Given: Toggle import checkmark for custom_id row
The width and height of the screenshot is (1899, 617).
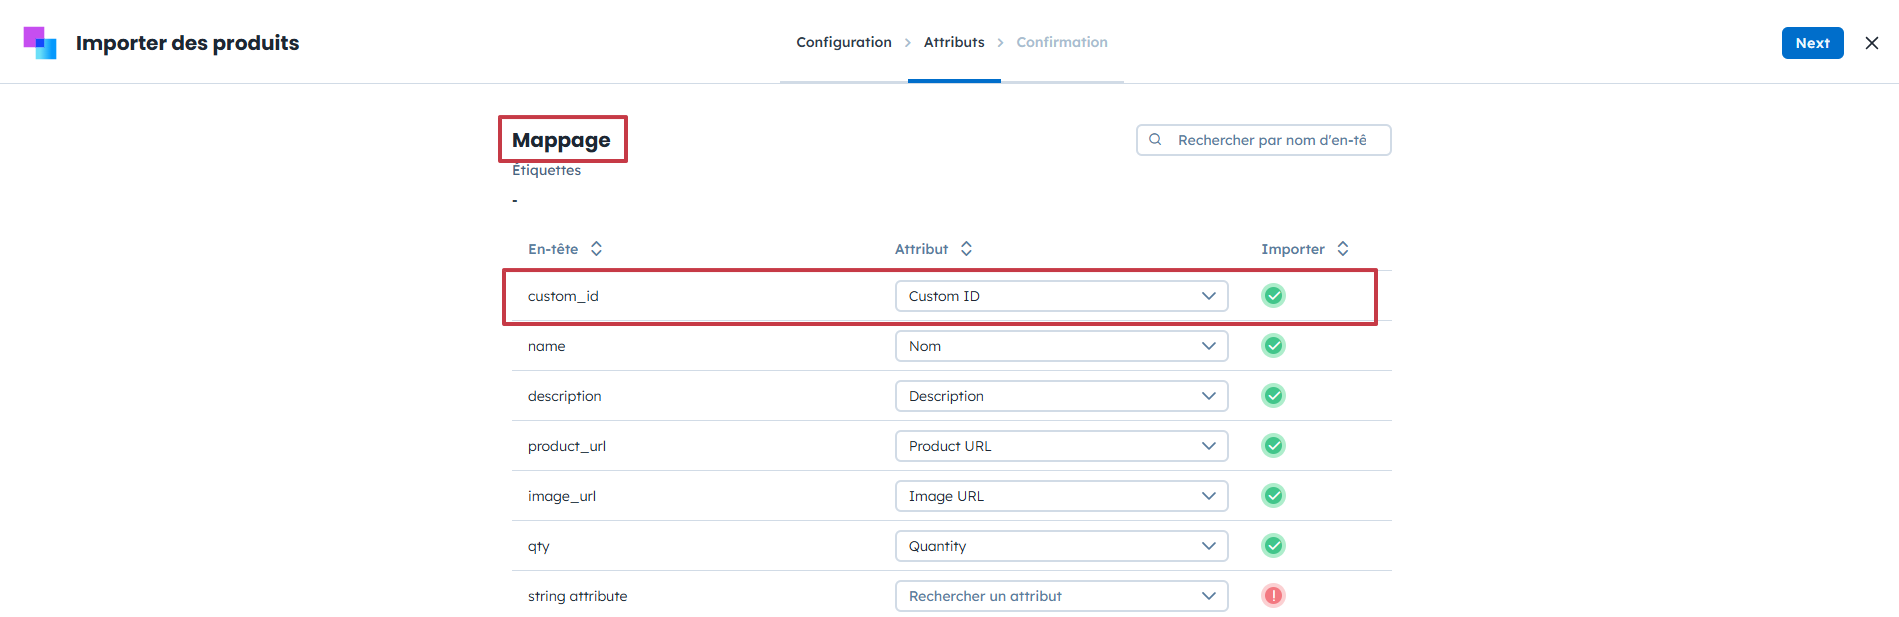Looking at the screenshot, I should click(1273, 296).
